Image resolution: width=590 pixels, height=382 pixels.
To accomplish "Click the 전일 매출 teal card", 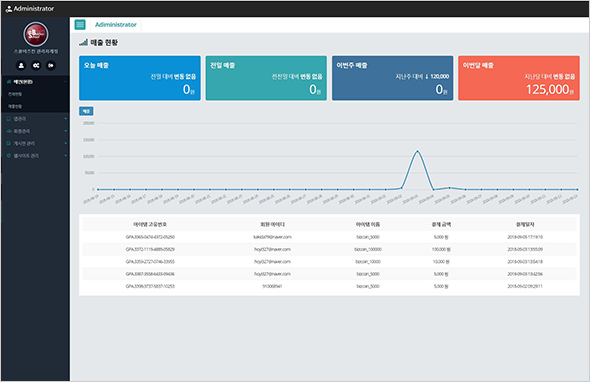I will pyautogui.click(x=266, y=78).
